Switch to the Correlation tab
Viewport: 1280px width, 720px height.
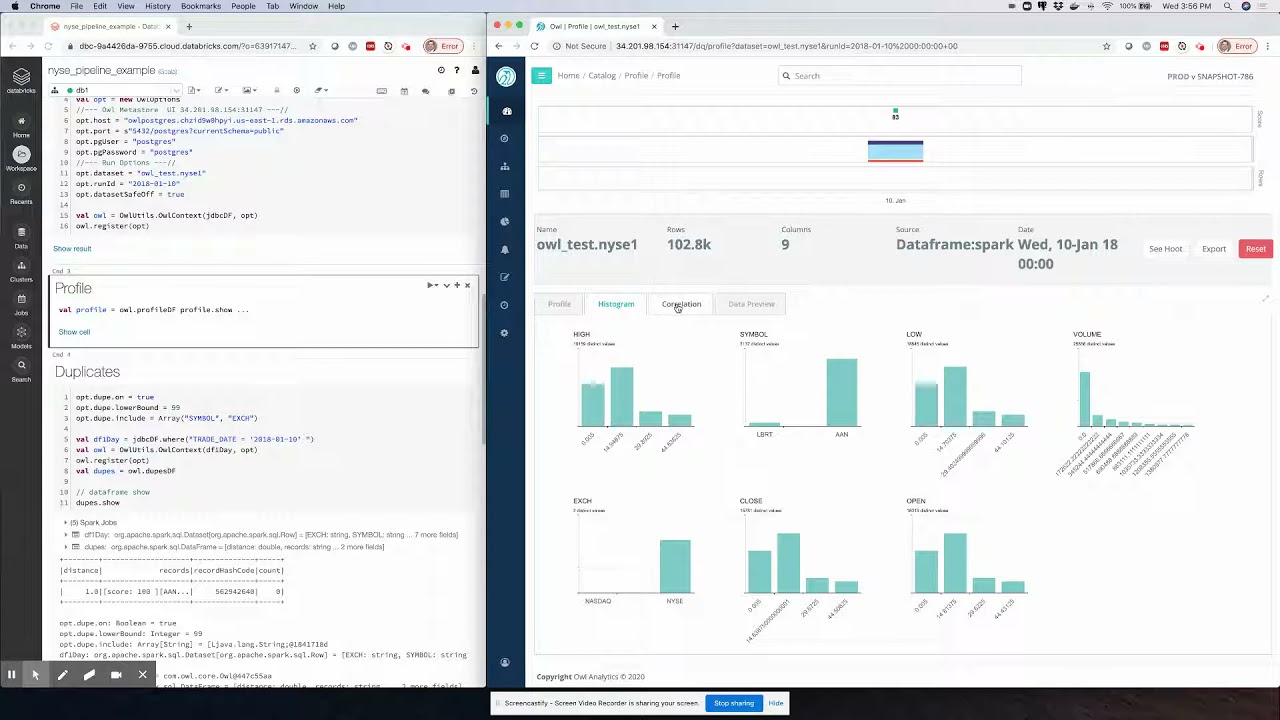681,304
